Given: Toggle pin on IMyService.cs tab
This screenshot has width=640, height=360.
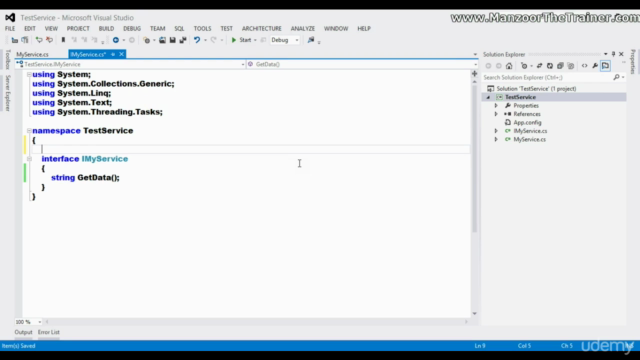Looking at the screenshot, I should click(x=113, y=54).
